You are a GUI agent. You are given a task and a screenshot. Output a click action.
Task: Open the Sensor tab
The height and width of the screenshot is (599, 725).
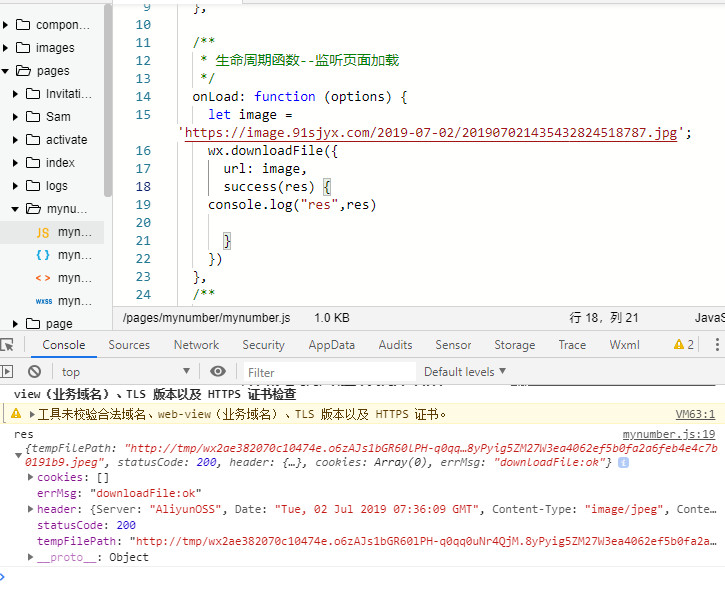coord(453,345)
